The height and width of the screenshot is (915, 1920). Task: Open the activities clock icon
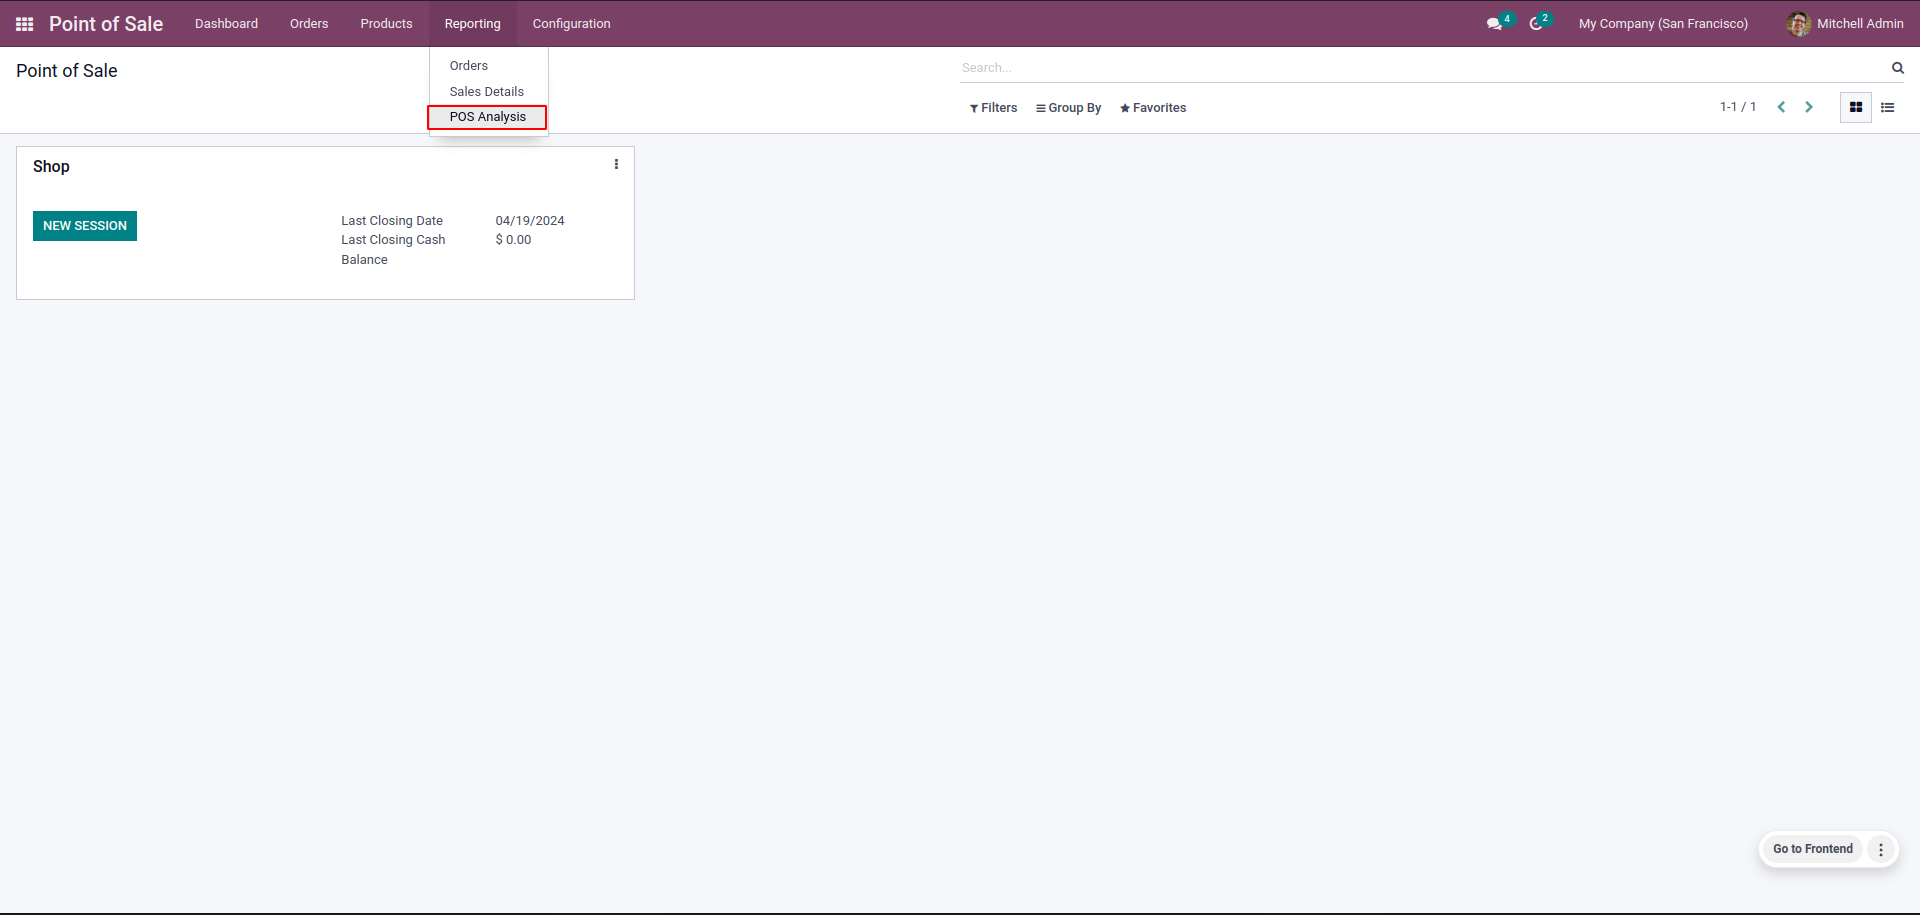click(1537, 24)
